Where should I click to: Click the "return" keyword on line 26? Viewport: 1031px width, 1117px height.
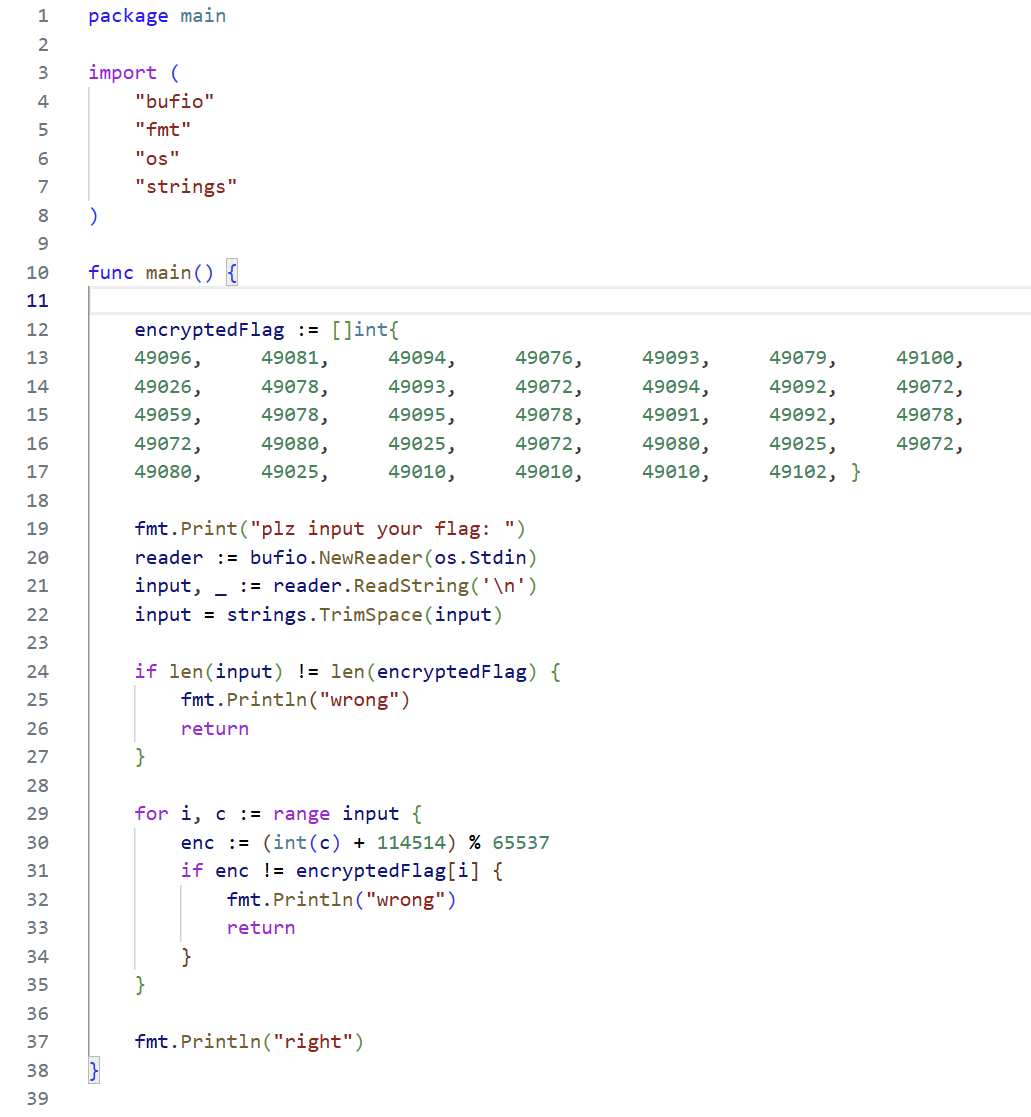tap(214, 728)
